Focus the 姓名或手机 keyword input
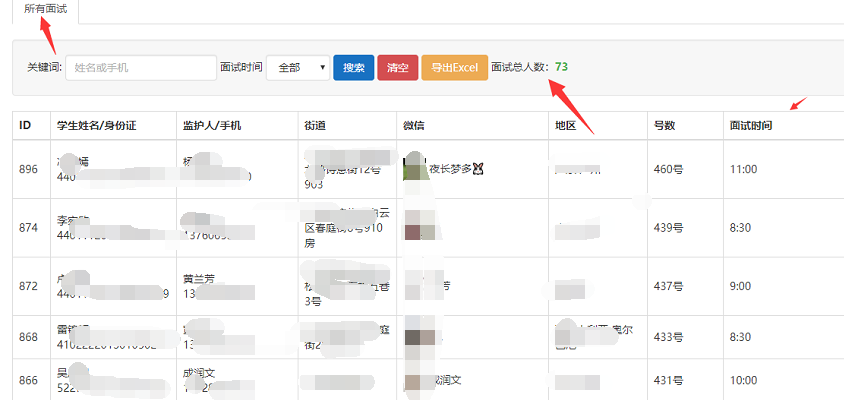844x400 pixels. pyautogui.click(x=141, y=68)
